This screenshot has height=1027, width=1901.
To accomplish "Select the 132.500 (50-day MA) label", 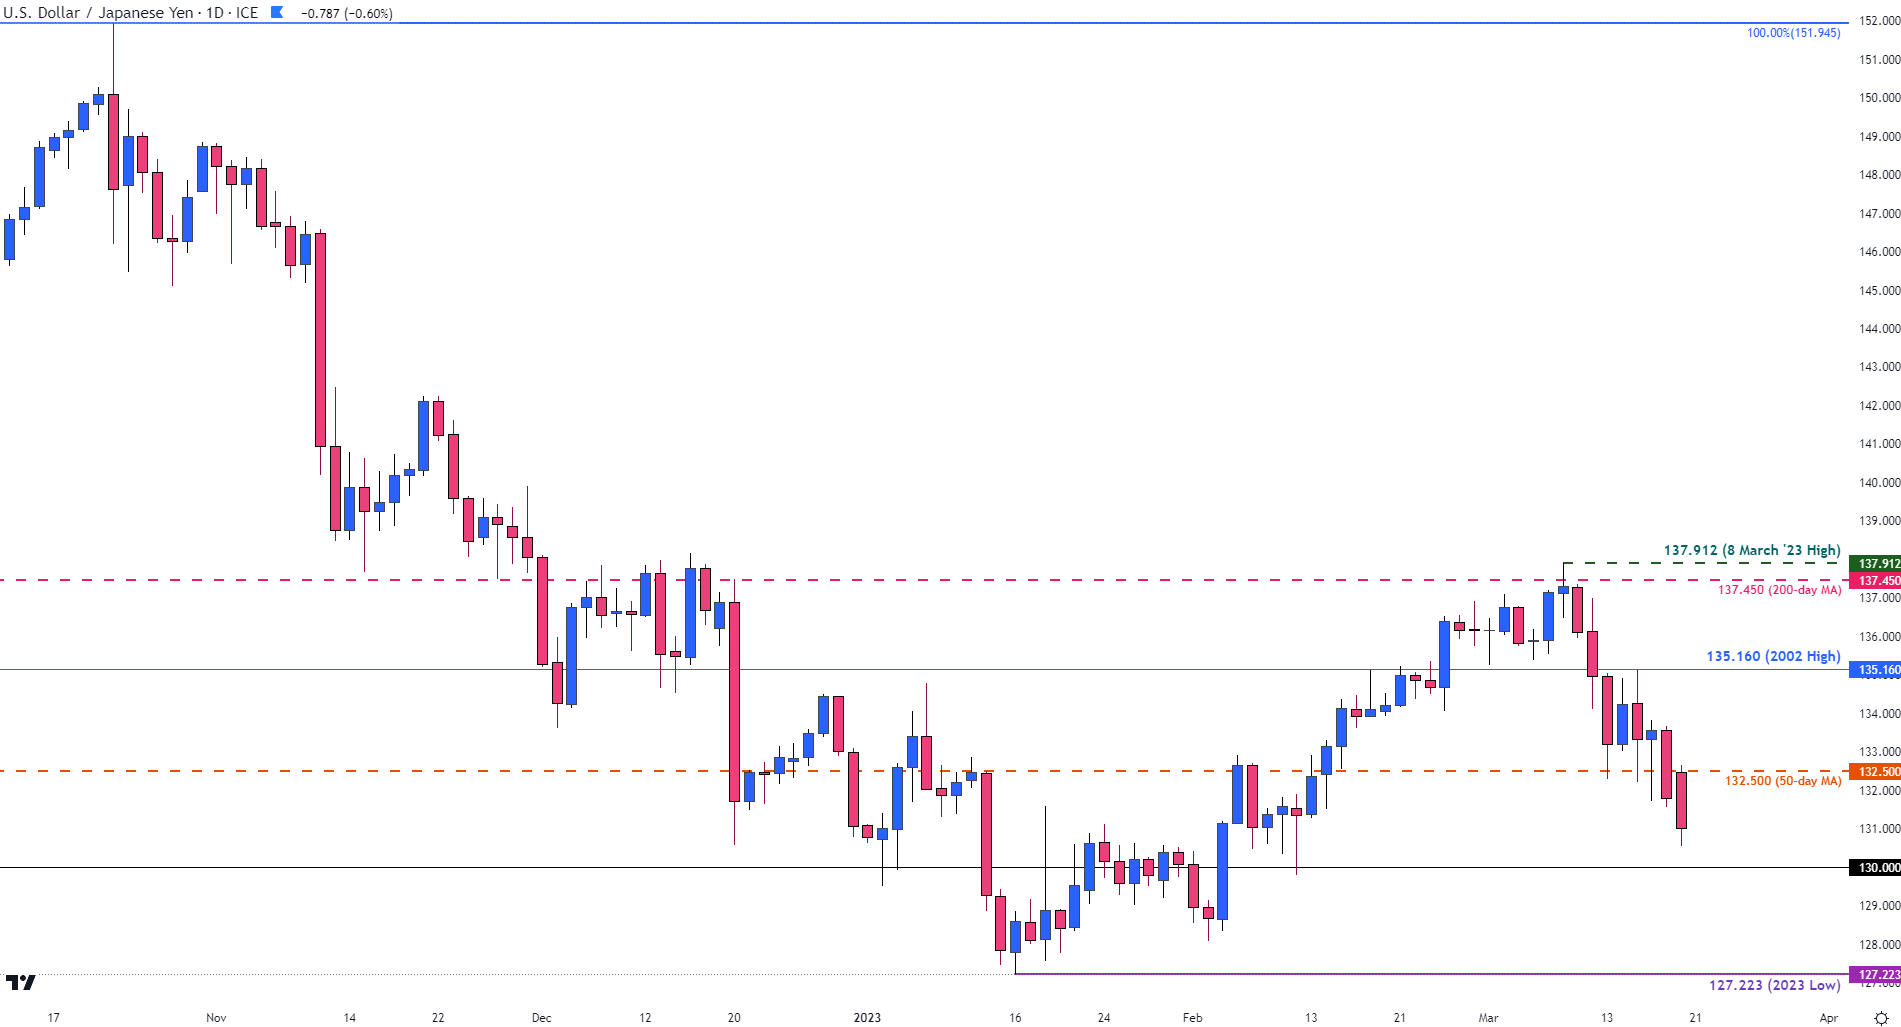I will (1783, 781).
